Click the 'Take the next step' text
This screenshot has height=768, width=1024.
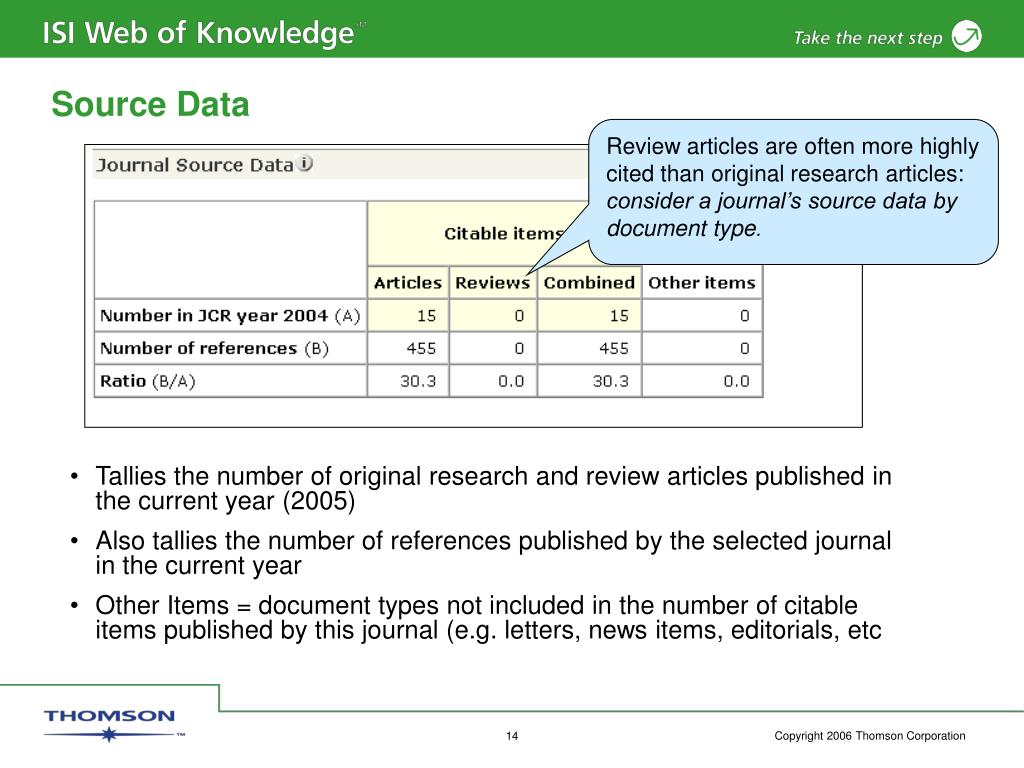tap(868, 38)
